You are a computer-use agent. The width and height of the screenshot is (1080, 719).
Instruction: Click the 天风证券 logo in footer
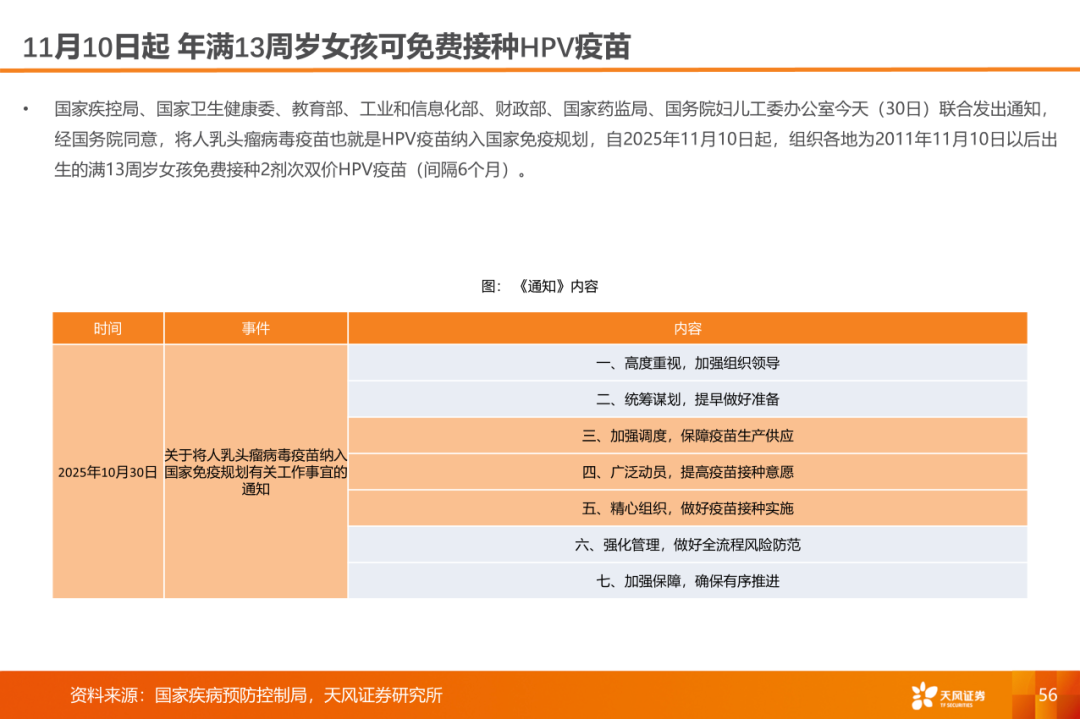(x=948, y=696)
